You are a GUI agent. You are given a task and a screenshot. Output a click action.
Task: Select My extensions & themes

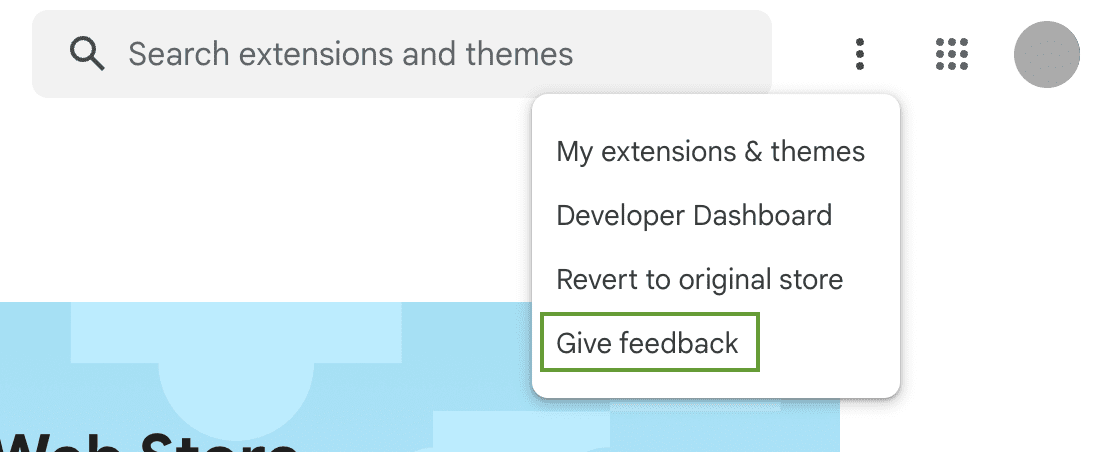pos(710,152)
